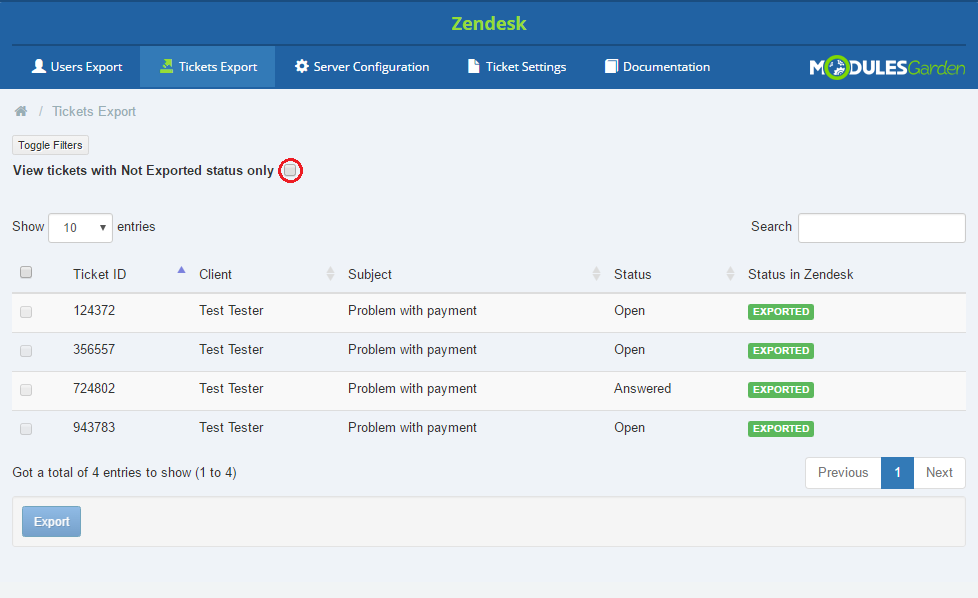The height and width of the screenshot is (598, 978).
Task: Click the Answered status of ticket 724802
Action: click(x=642, y=388)
